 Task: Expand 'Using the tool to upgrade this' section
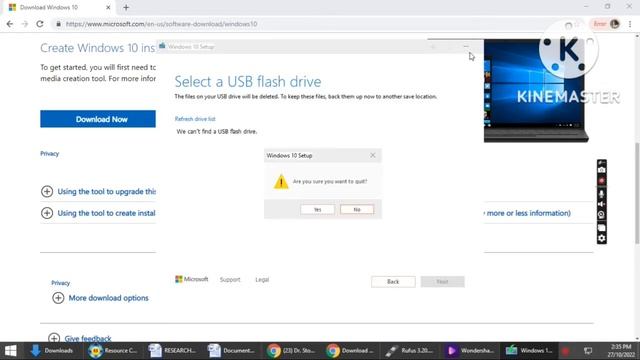pos(98,191)
